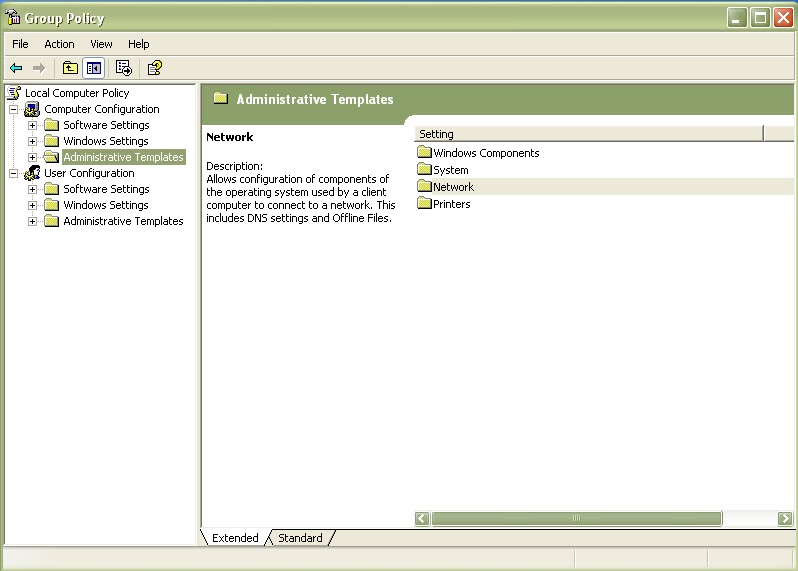Click the System folder icon in list
Image resolution: width=798 pixels, height=571 pixels.
click(x=424, y=169)
